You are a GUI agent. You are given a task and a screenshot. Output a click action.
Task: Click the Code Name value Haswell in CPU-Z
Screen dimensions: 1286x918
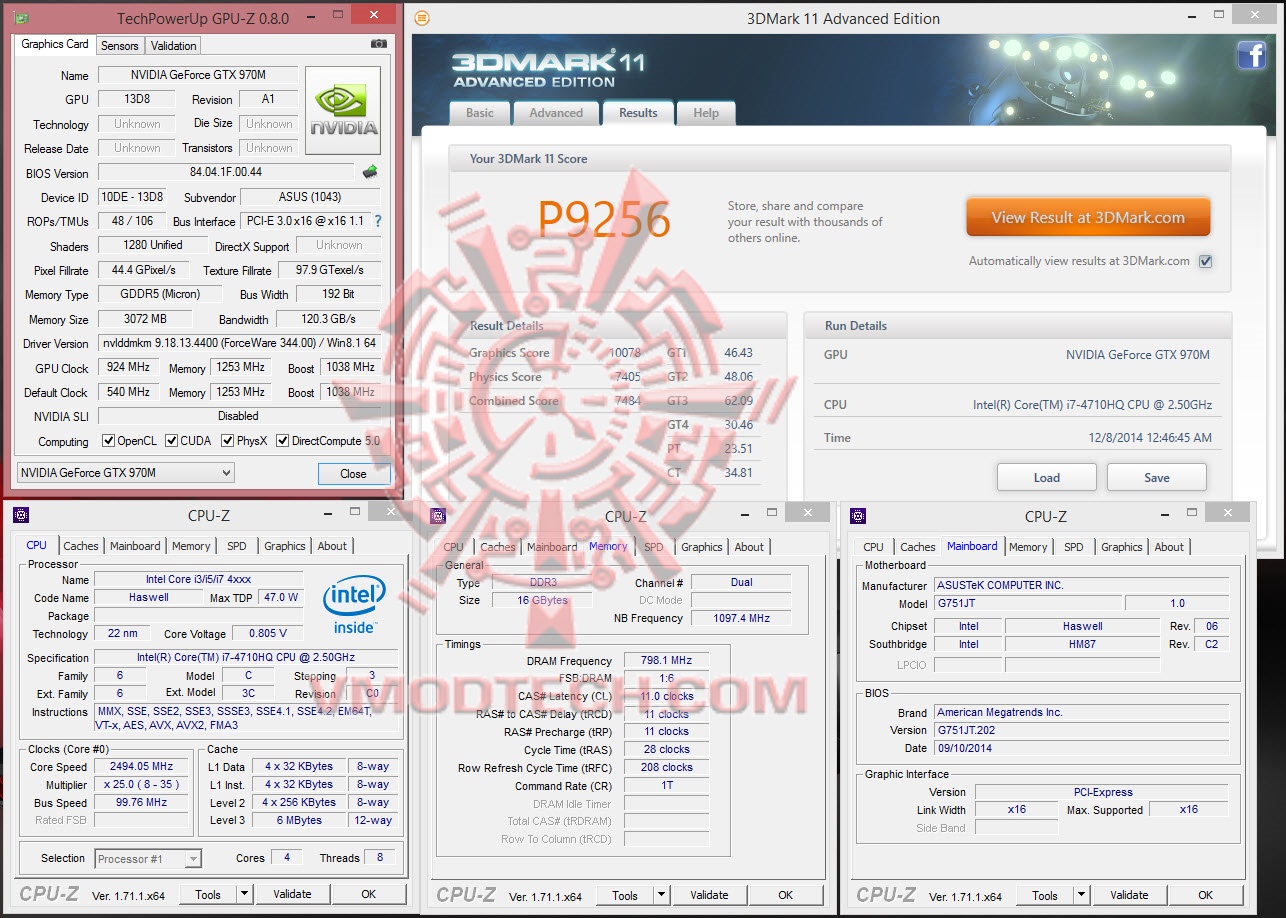tap(149, 597)
